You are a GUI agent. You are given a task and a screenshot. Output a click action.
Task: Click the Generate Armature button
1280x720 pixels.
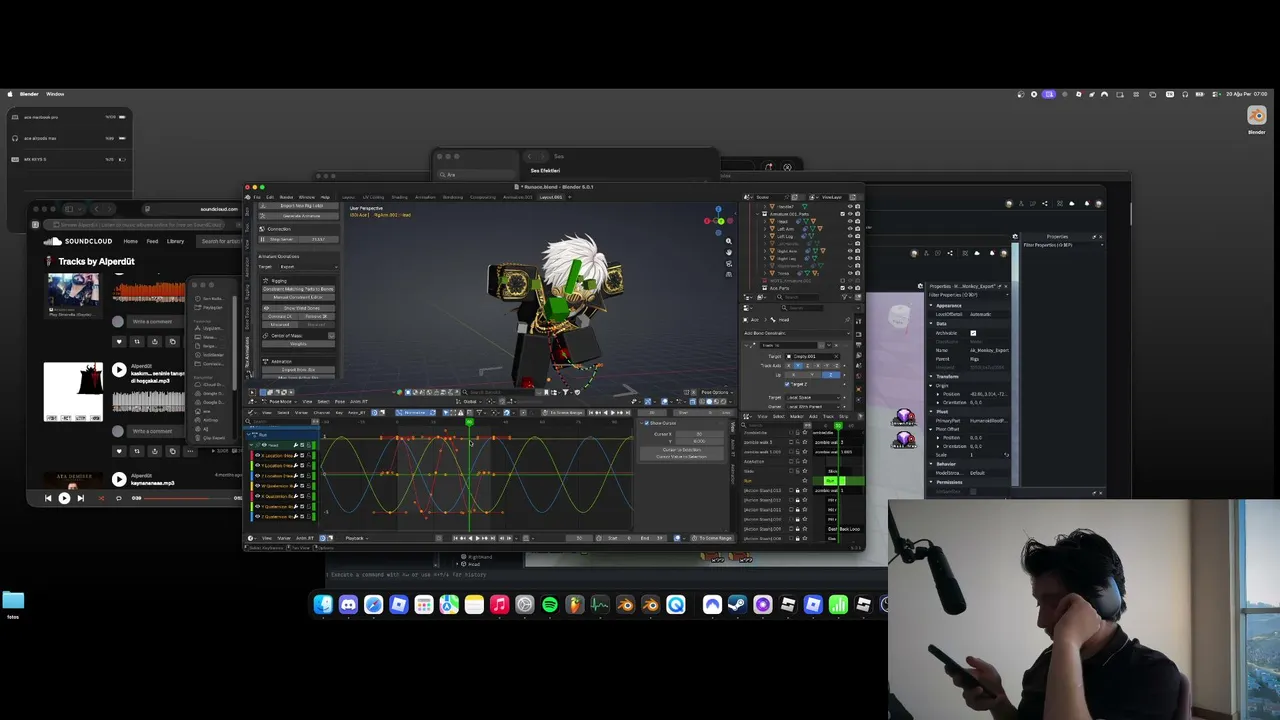click(301, 216)
